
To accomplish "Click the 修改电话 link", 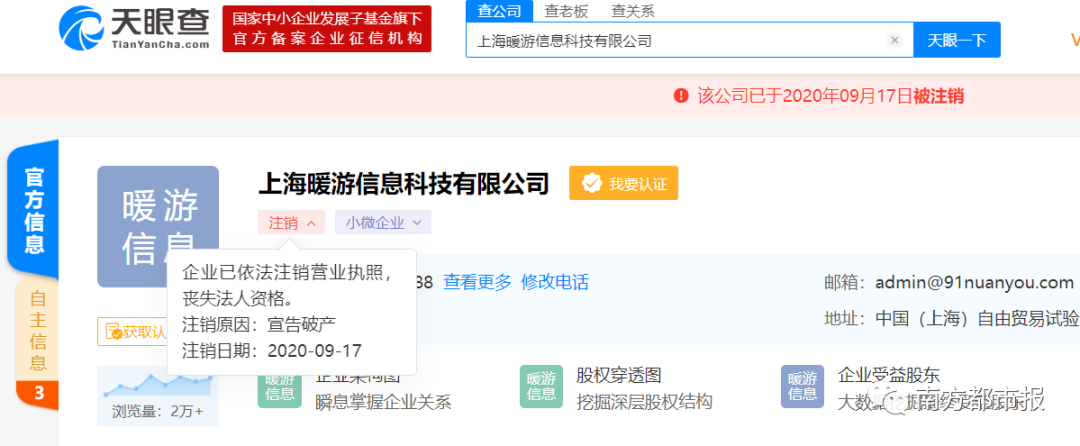I will (x=555, y=282).
